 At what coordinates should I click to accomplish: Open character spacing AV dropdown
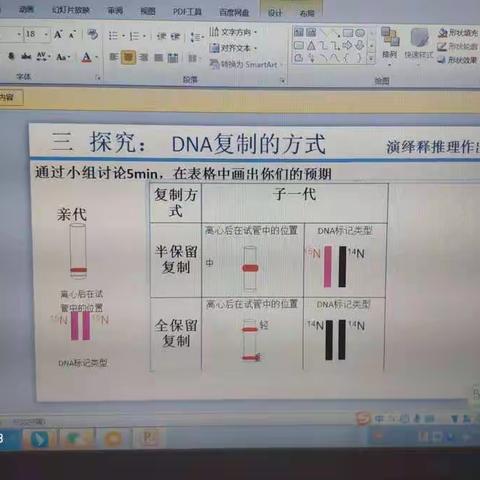(43, 57)
